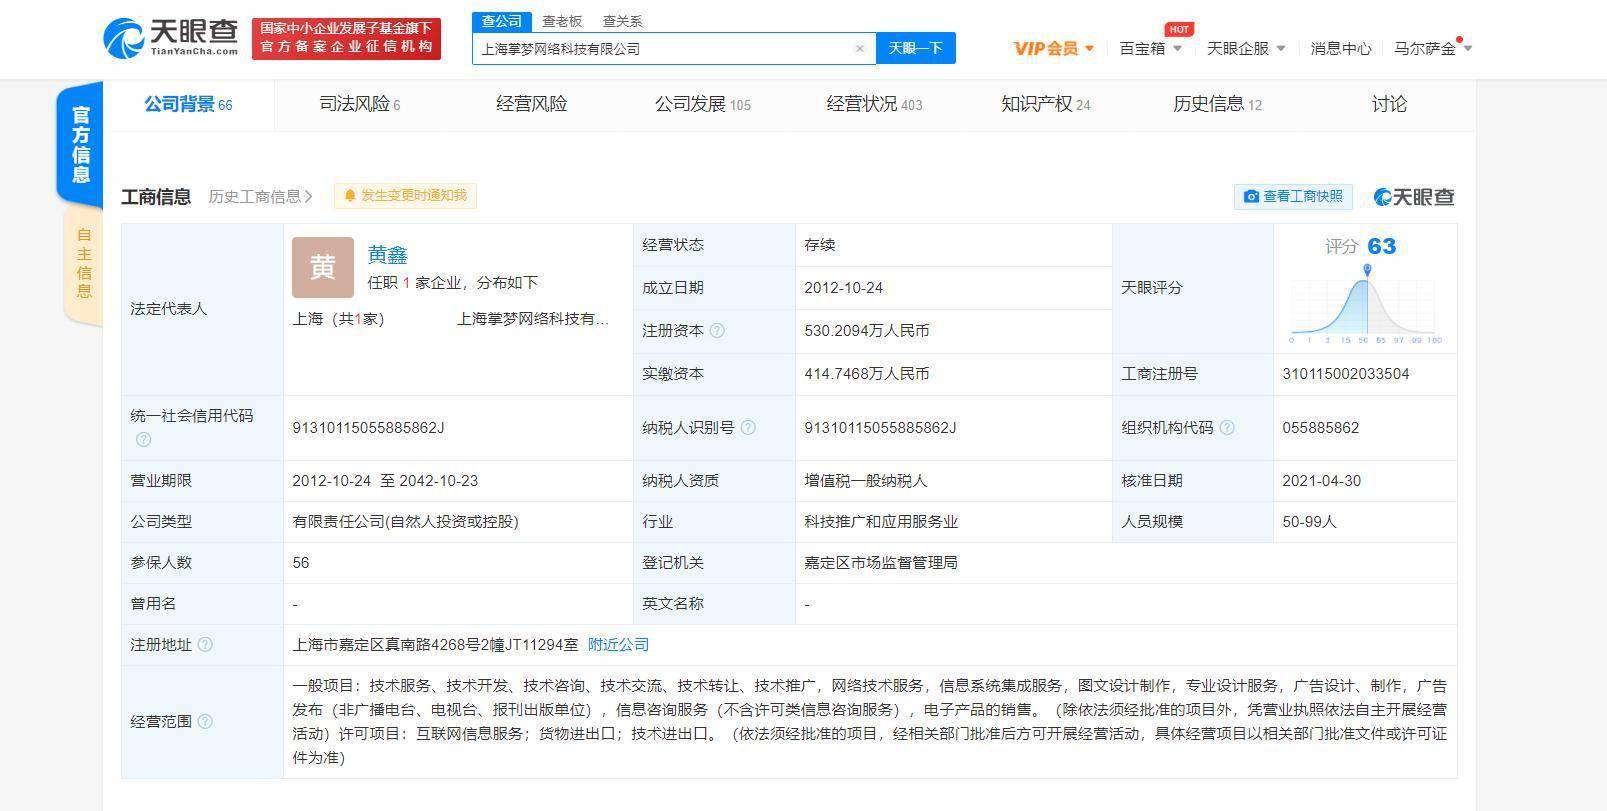Click the taxpayer ID 91310115055885862J next to 纳税人识别号

(x=880, y=428)
